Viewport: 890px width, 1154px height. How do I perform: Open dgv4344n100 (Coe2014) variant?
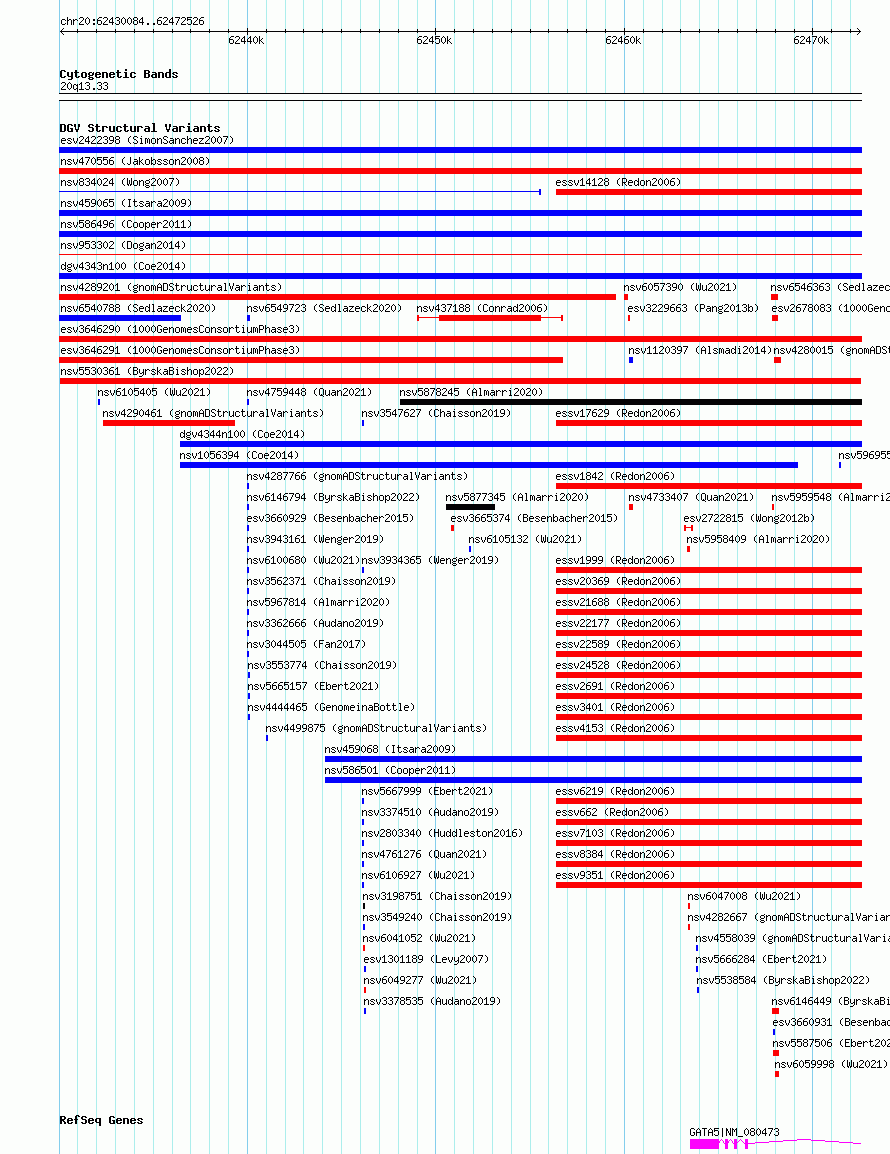(242, 434)
